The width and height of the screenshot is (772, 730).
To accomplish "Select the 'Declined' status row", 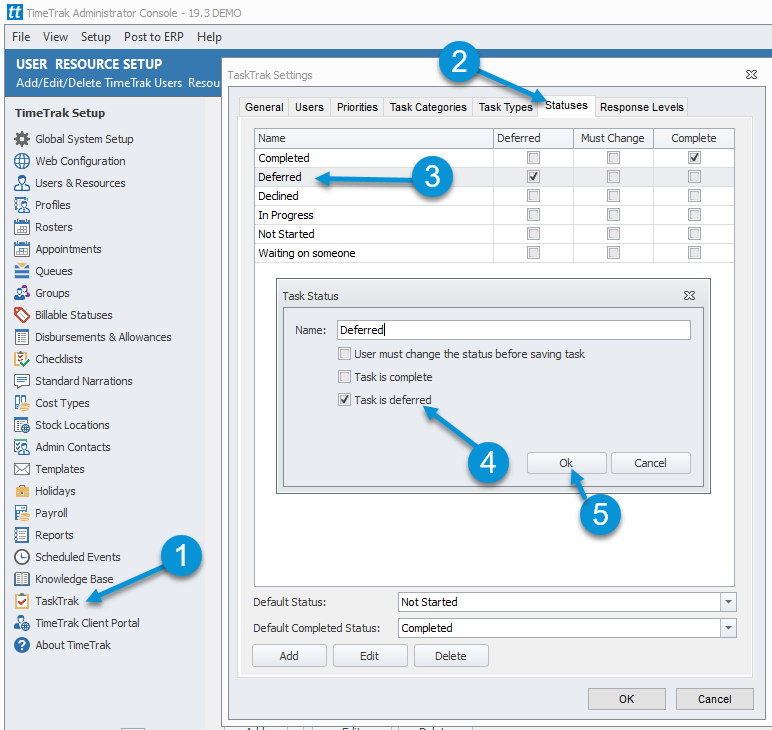I will (494, 196).
